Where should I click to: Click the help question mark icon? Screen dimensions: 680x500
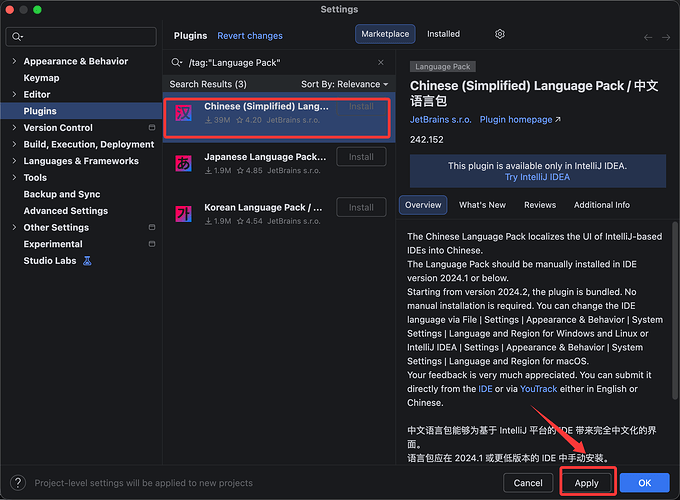18,483
